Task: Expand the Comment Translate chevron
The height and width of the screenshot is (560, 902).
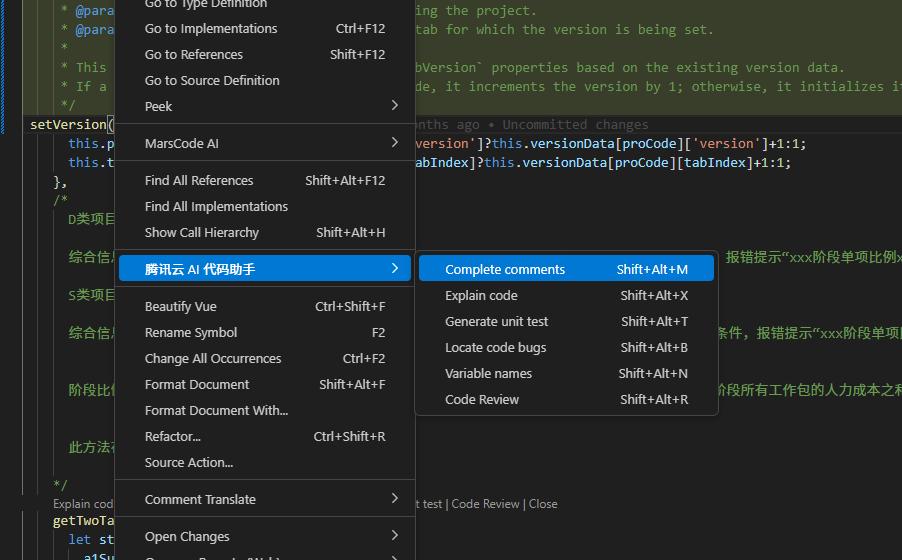Action: [x=395, y=498]
